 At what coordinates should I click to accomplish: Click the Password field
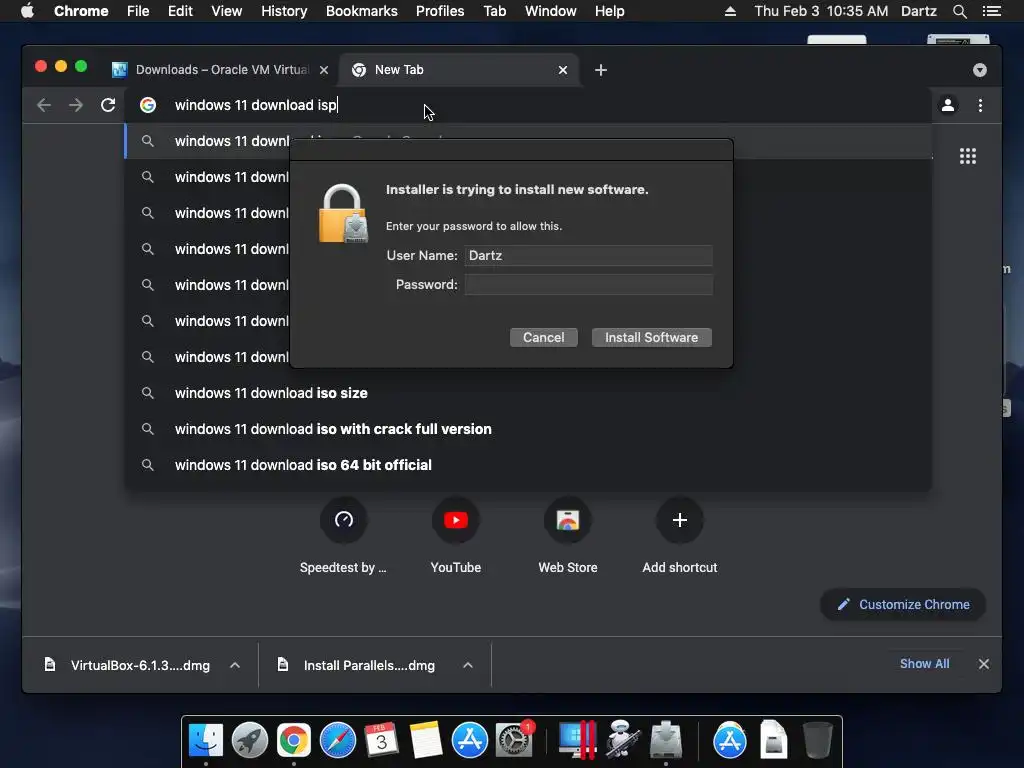point(588,285)
